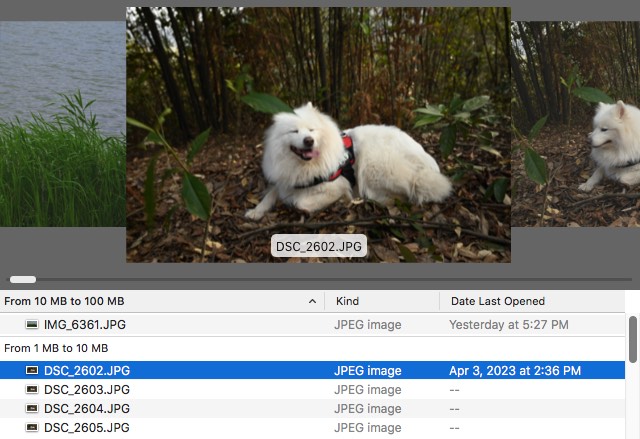This screenshot has width=640, height=439.
Task: Click the 'From 10 MB to 100 MB' size header
Action: pos(64,301)
